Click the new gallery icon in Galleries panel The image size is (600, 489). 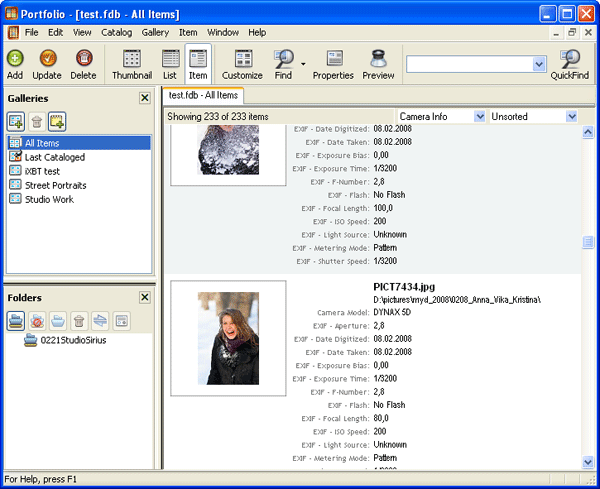[16, 122]
